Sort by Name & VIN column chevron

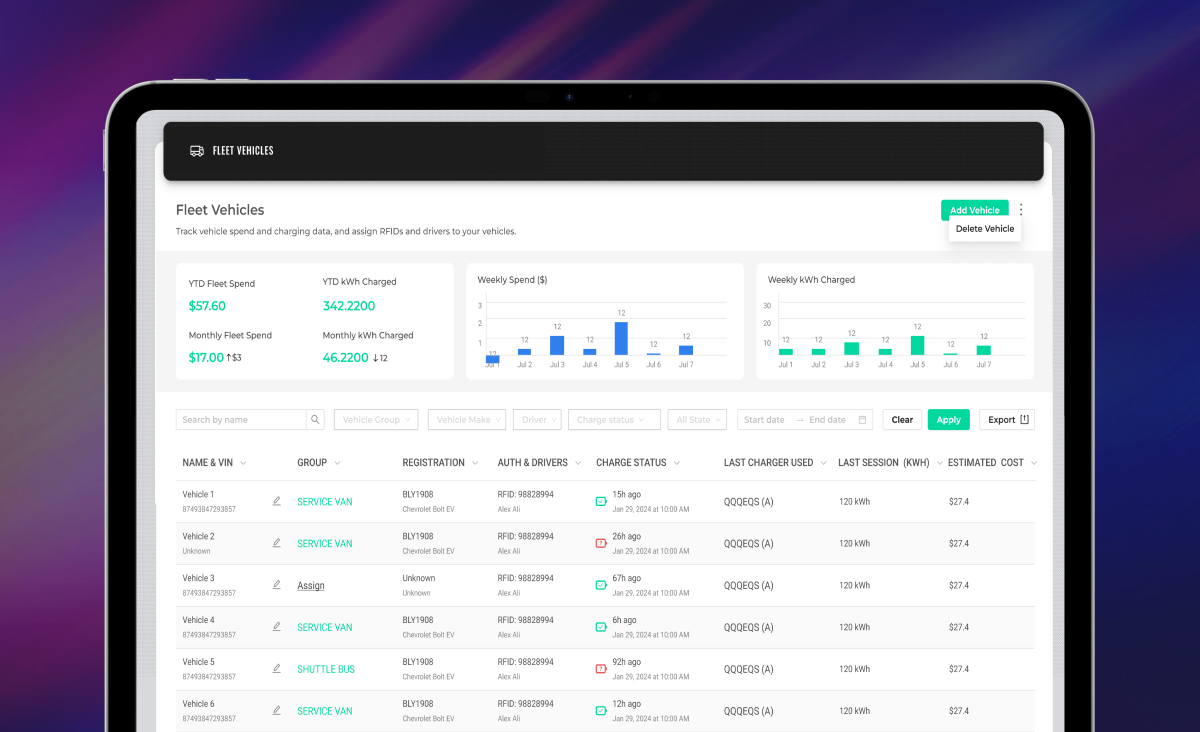coord(244,463)
